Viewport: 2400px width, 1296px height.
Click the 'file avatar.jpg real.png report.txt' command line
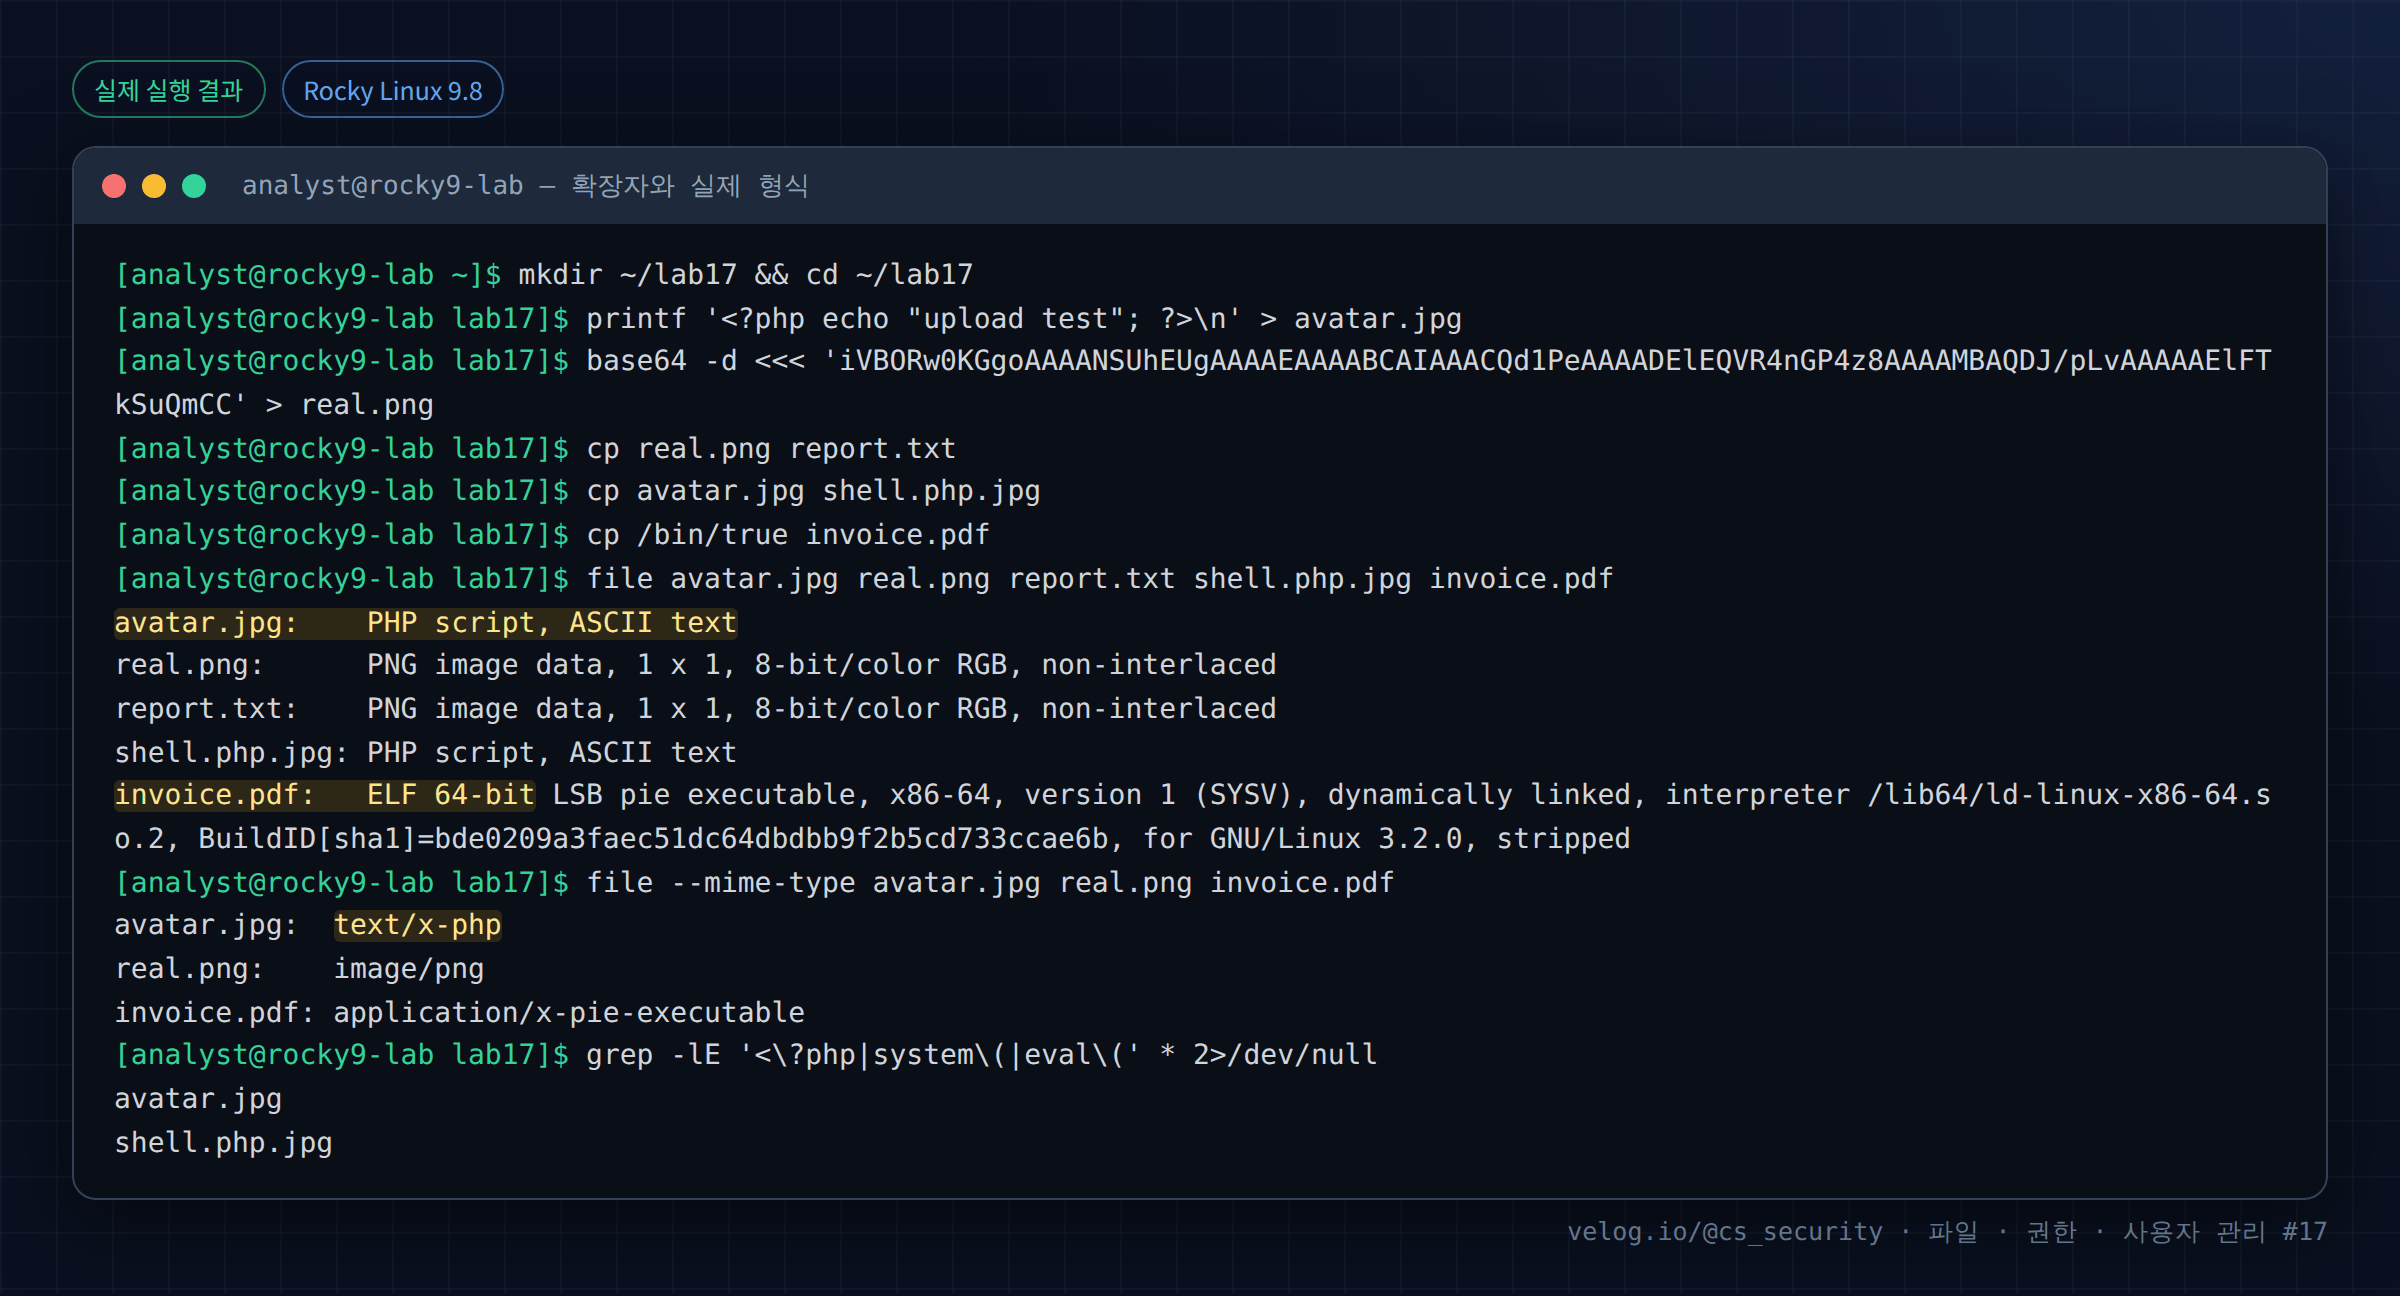coord(1100,578)
